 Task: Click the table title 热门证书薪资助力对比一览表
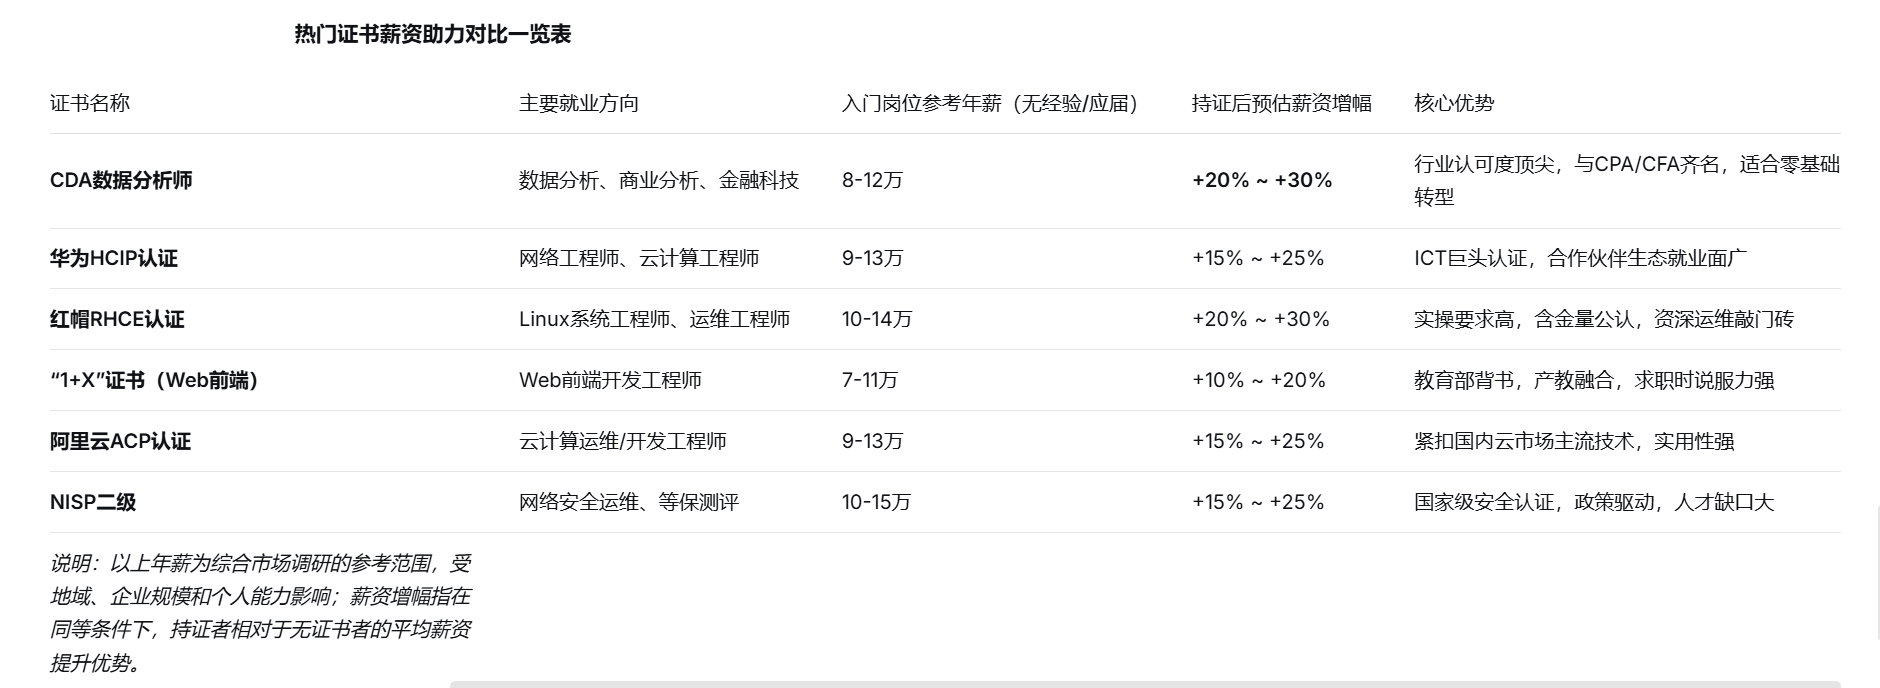432,35
